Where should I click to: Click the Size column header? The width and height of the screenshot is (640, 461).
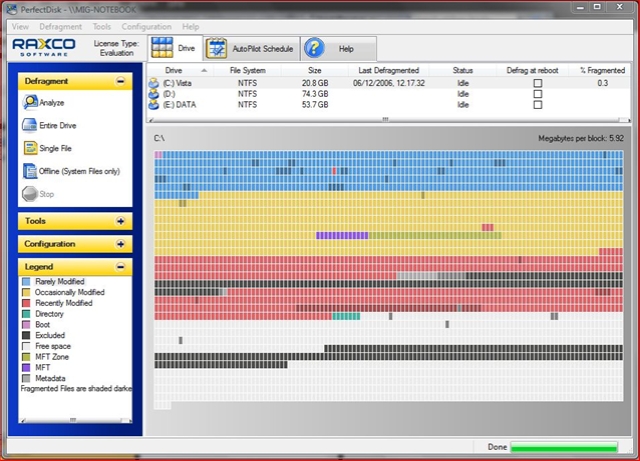click(315, 70)
